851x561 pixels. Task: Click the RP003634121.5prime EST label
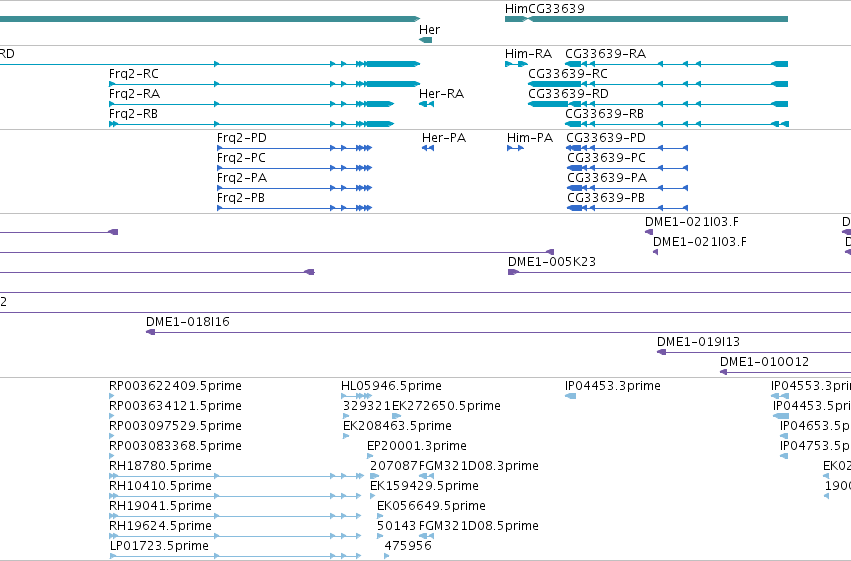[175, 406]
